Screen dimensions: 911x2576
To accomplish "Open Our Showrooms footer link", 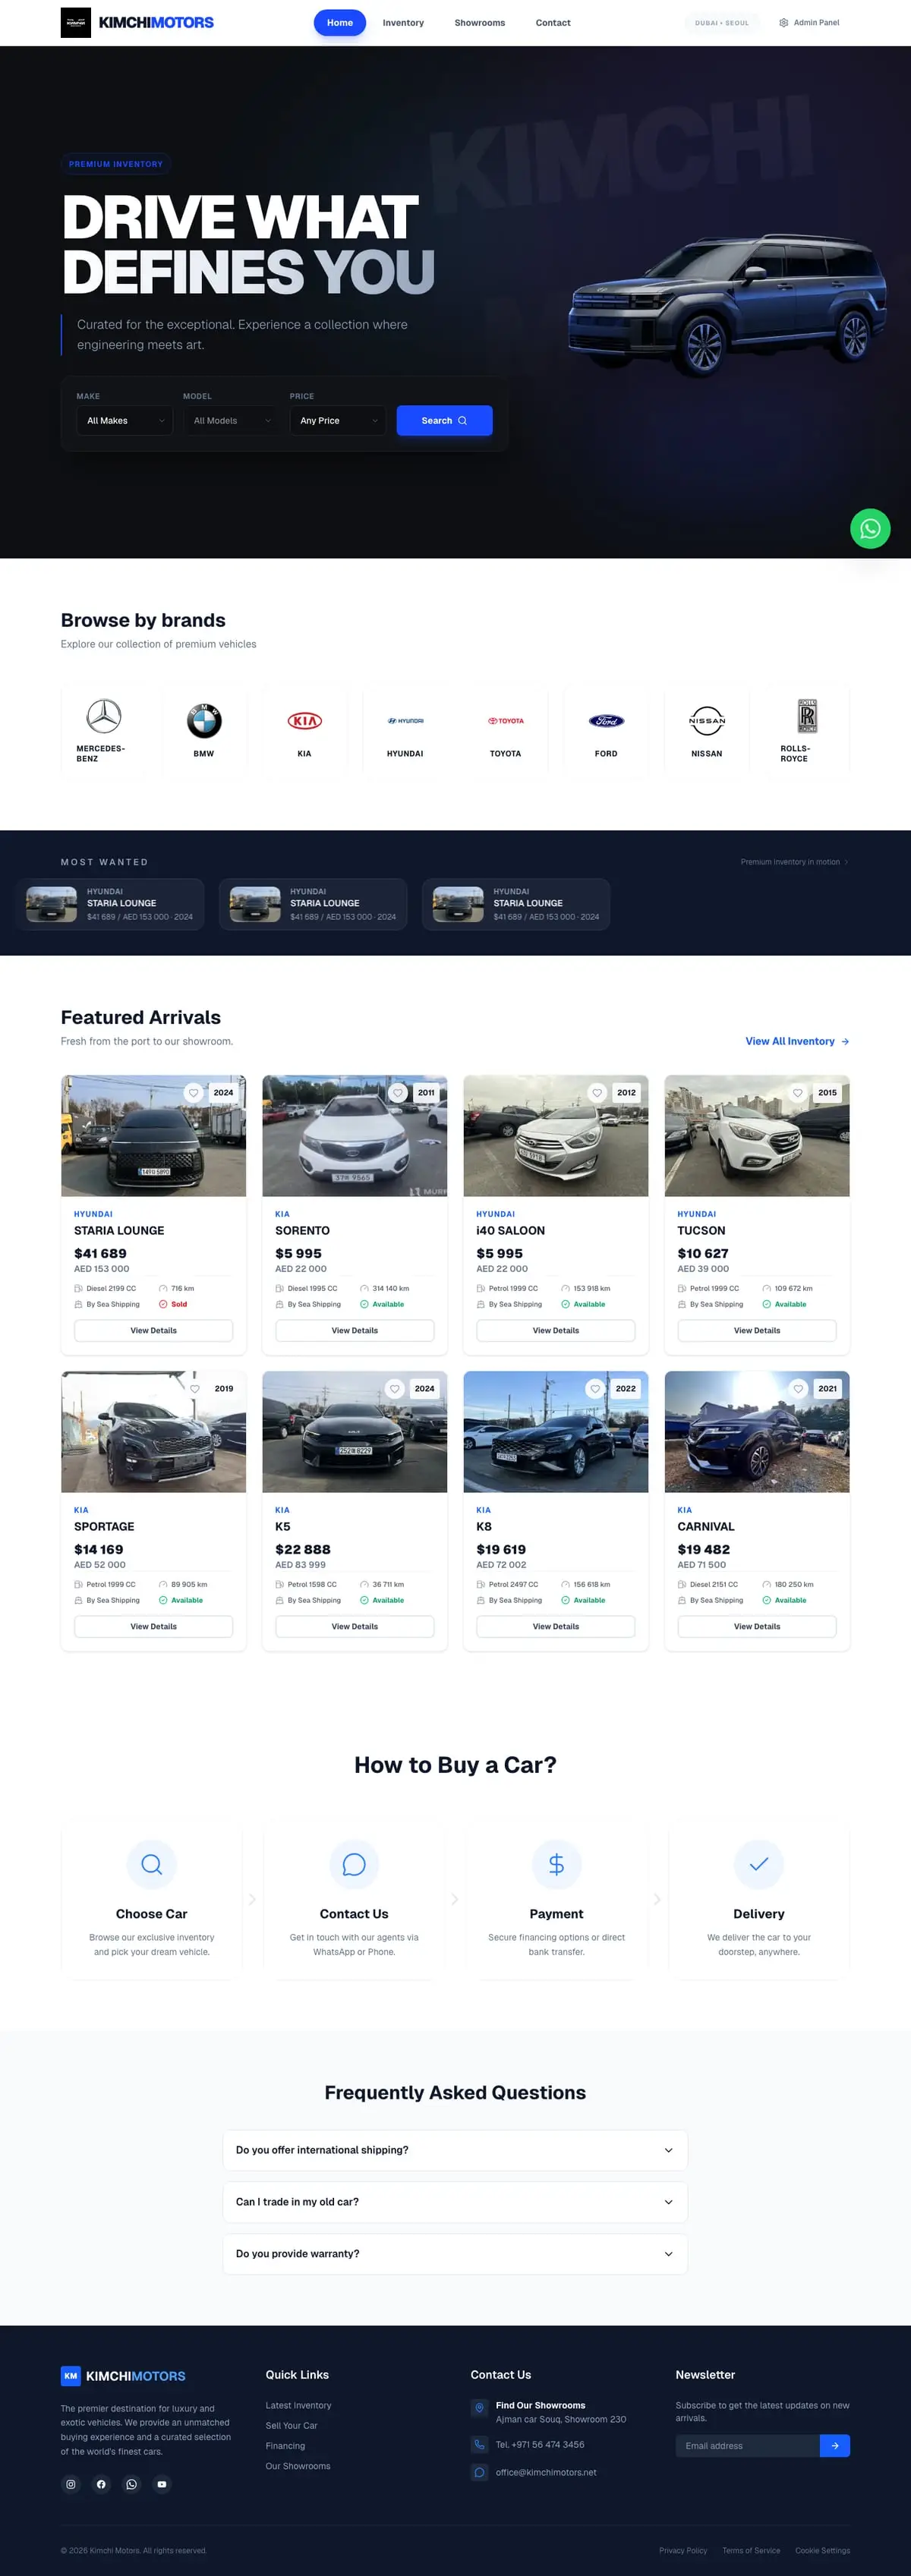I will pos(298,2466).
